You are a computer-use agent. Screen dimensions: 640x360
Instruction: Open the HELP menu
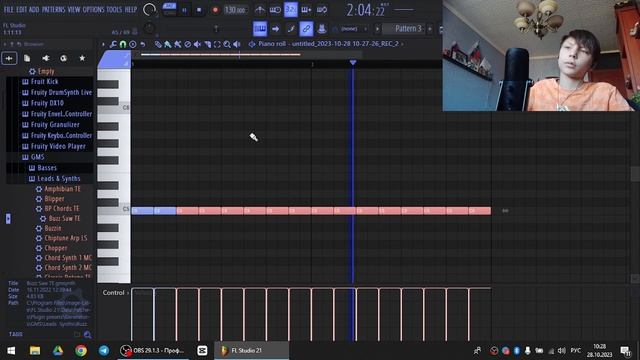pos(131,9)
